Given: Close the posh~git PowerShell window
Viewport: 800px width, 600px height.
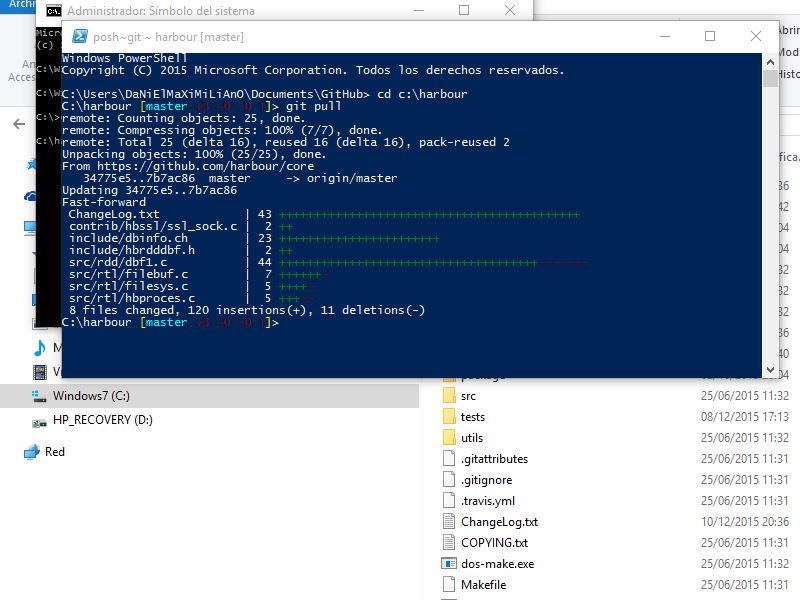Looking at the screenshot, I should (x=755, y=37).
